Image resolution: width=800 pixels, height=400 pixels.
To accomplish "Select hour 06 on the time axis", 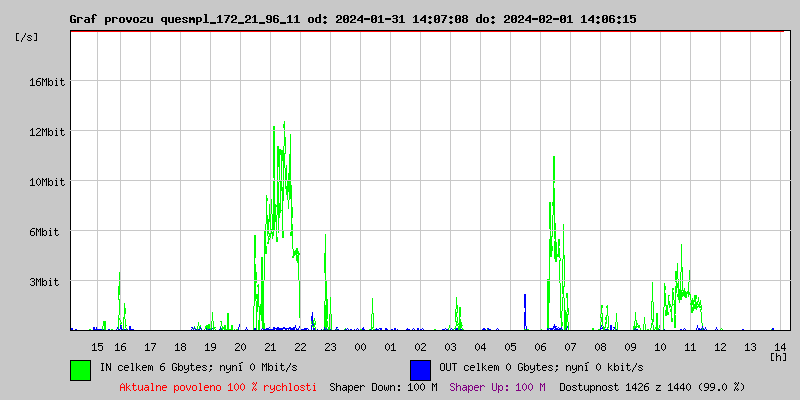I will tap(541, 346).
